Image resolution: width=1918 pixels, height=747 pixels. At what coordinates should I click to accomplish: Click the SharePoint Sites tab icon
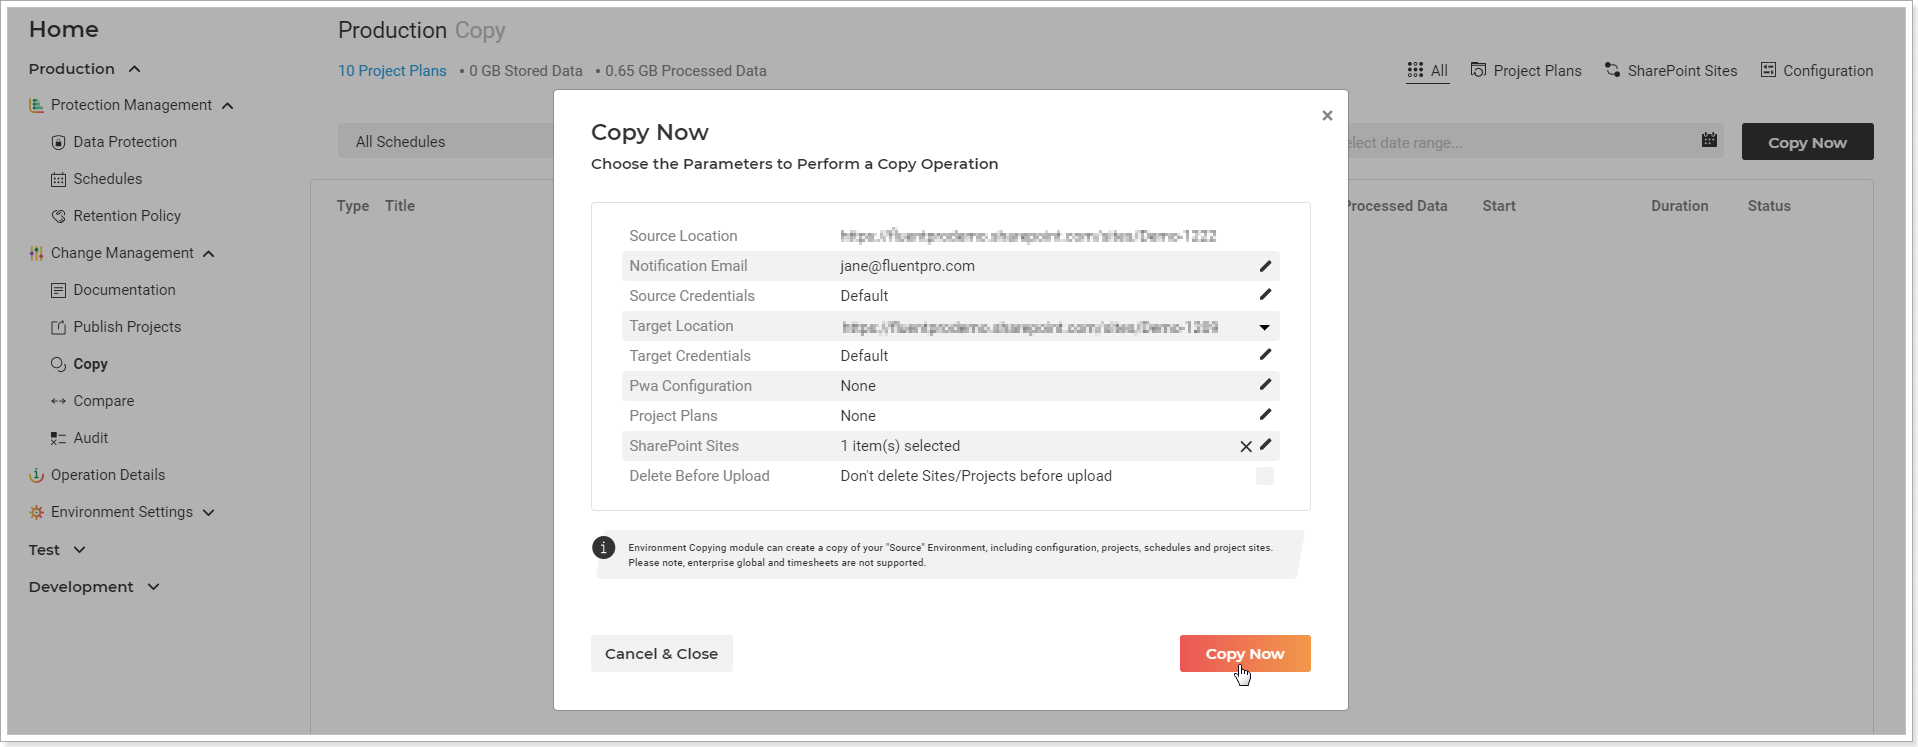point(1612,70)
